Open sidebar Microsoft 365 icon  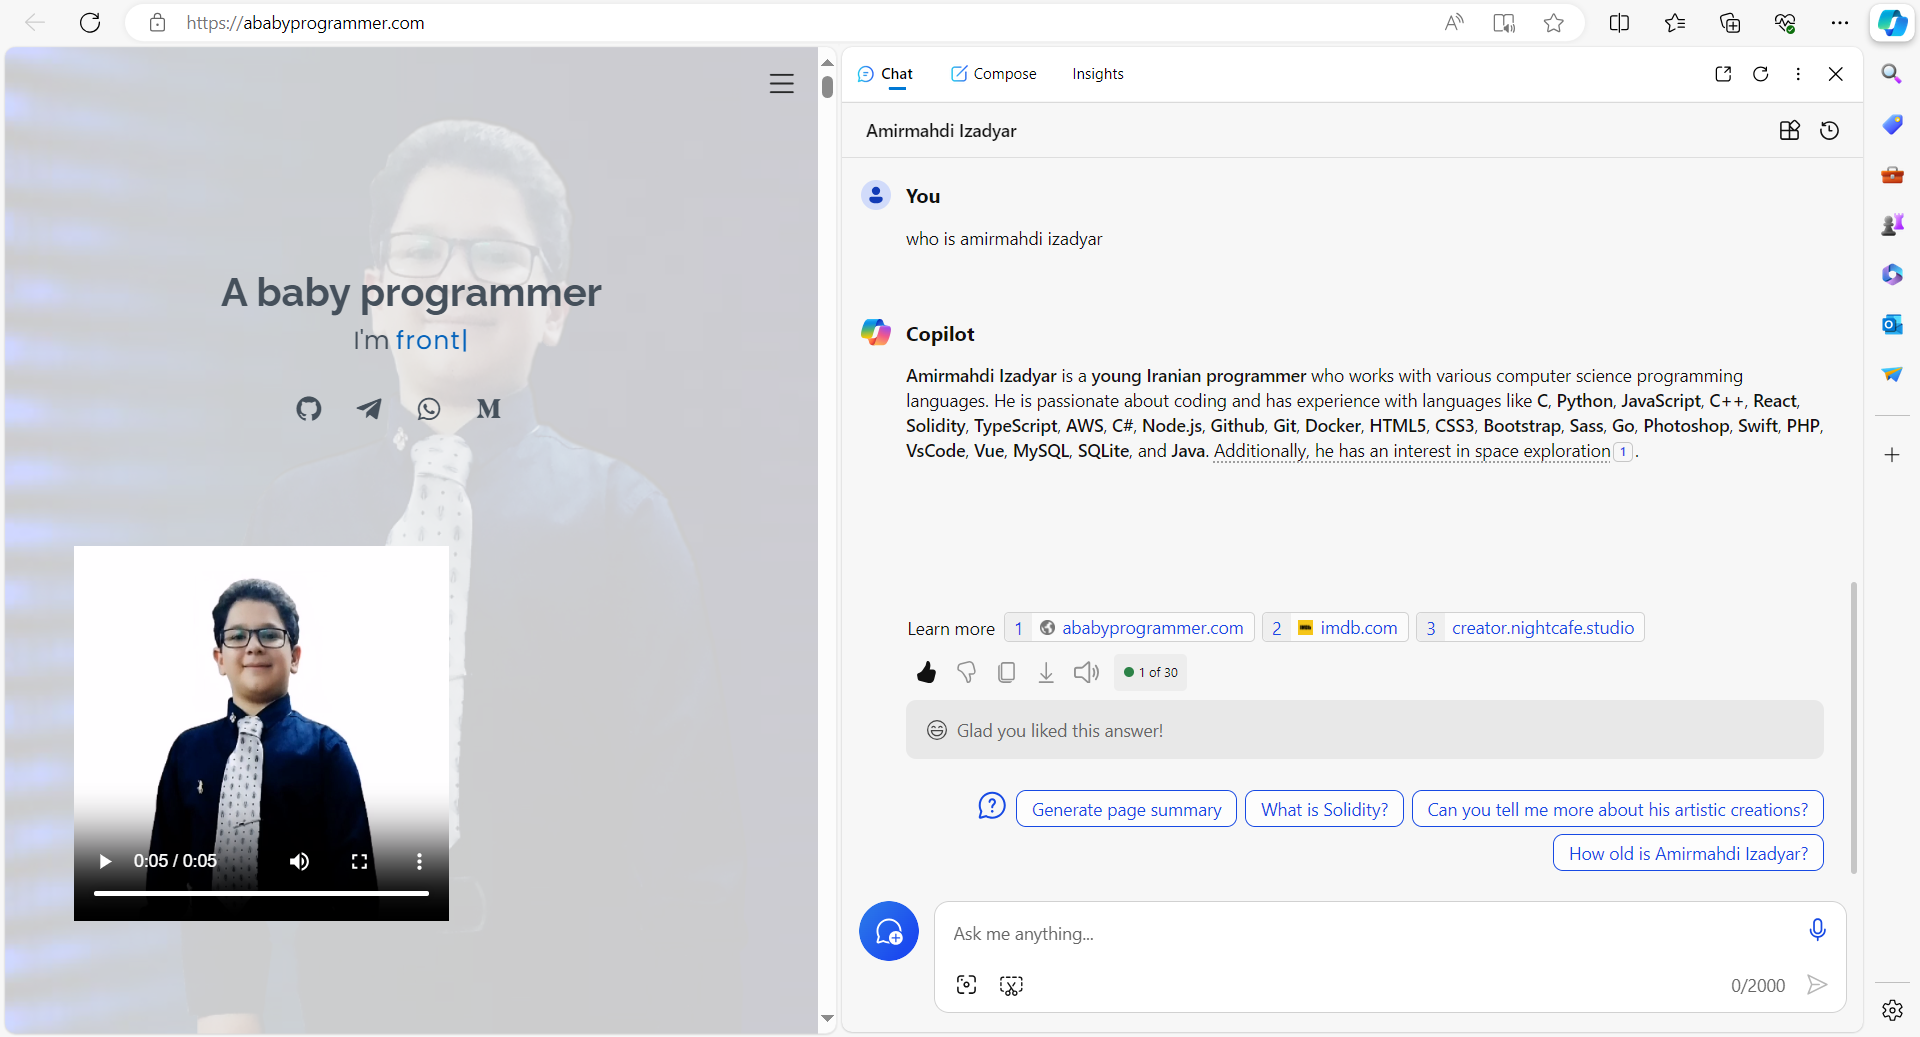click(x=1892, y=274)
